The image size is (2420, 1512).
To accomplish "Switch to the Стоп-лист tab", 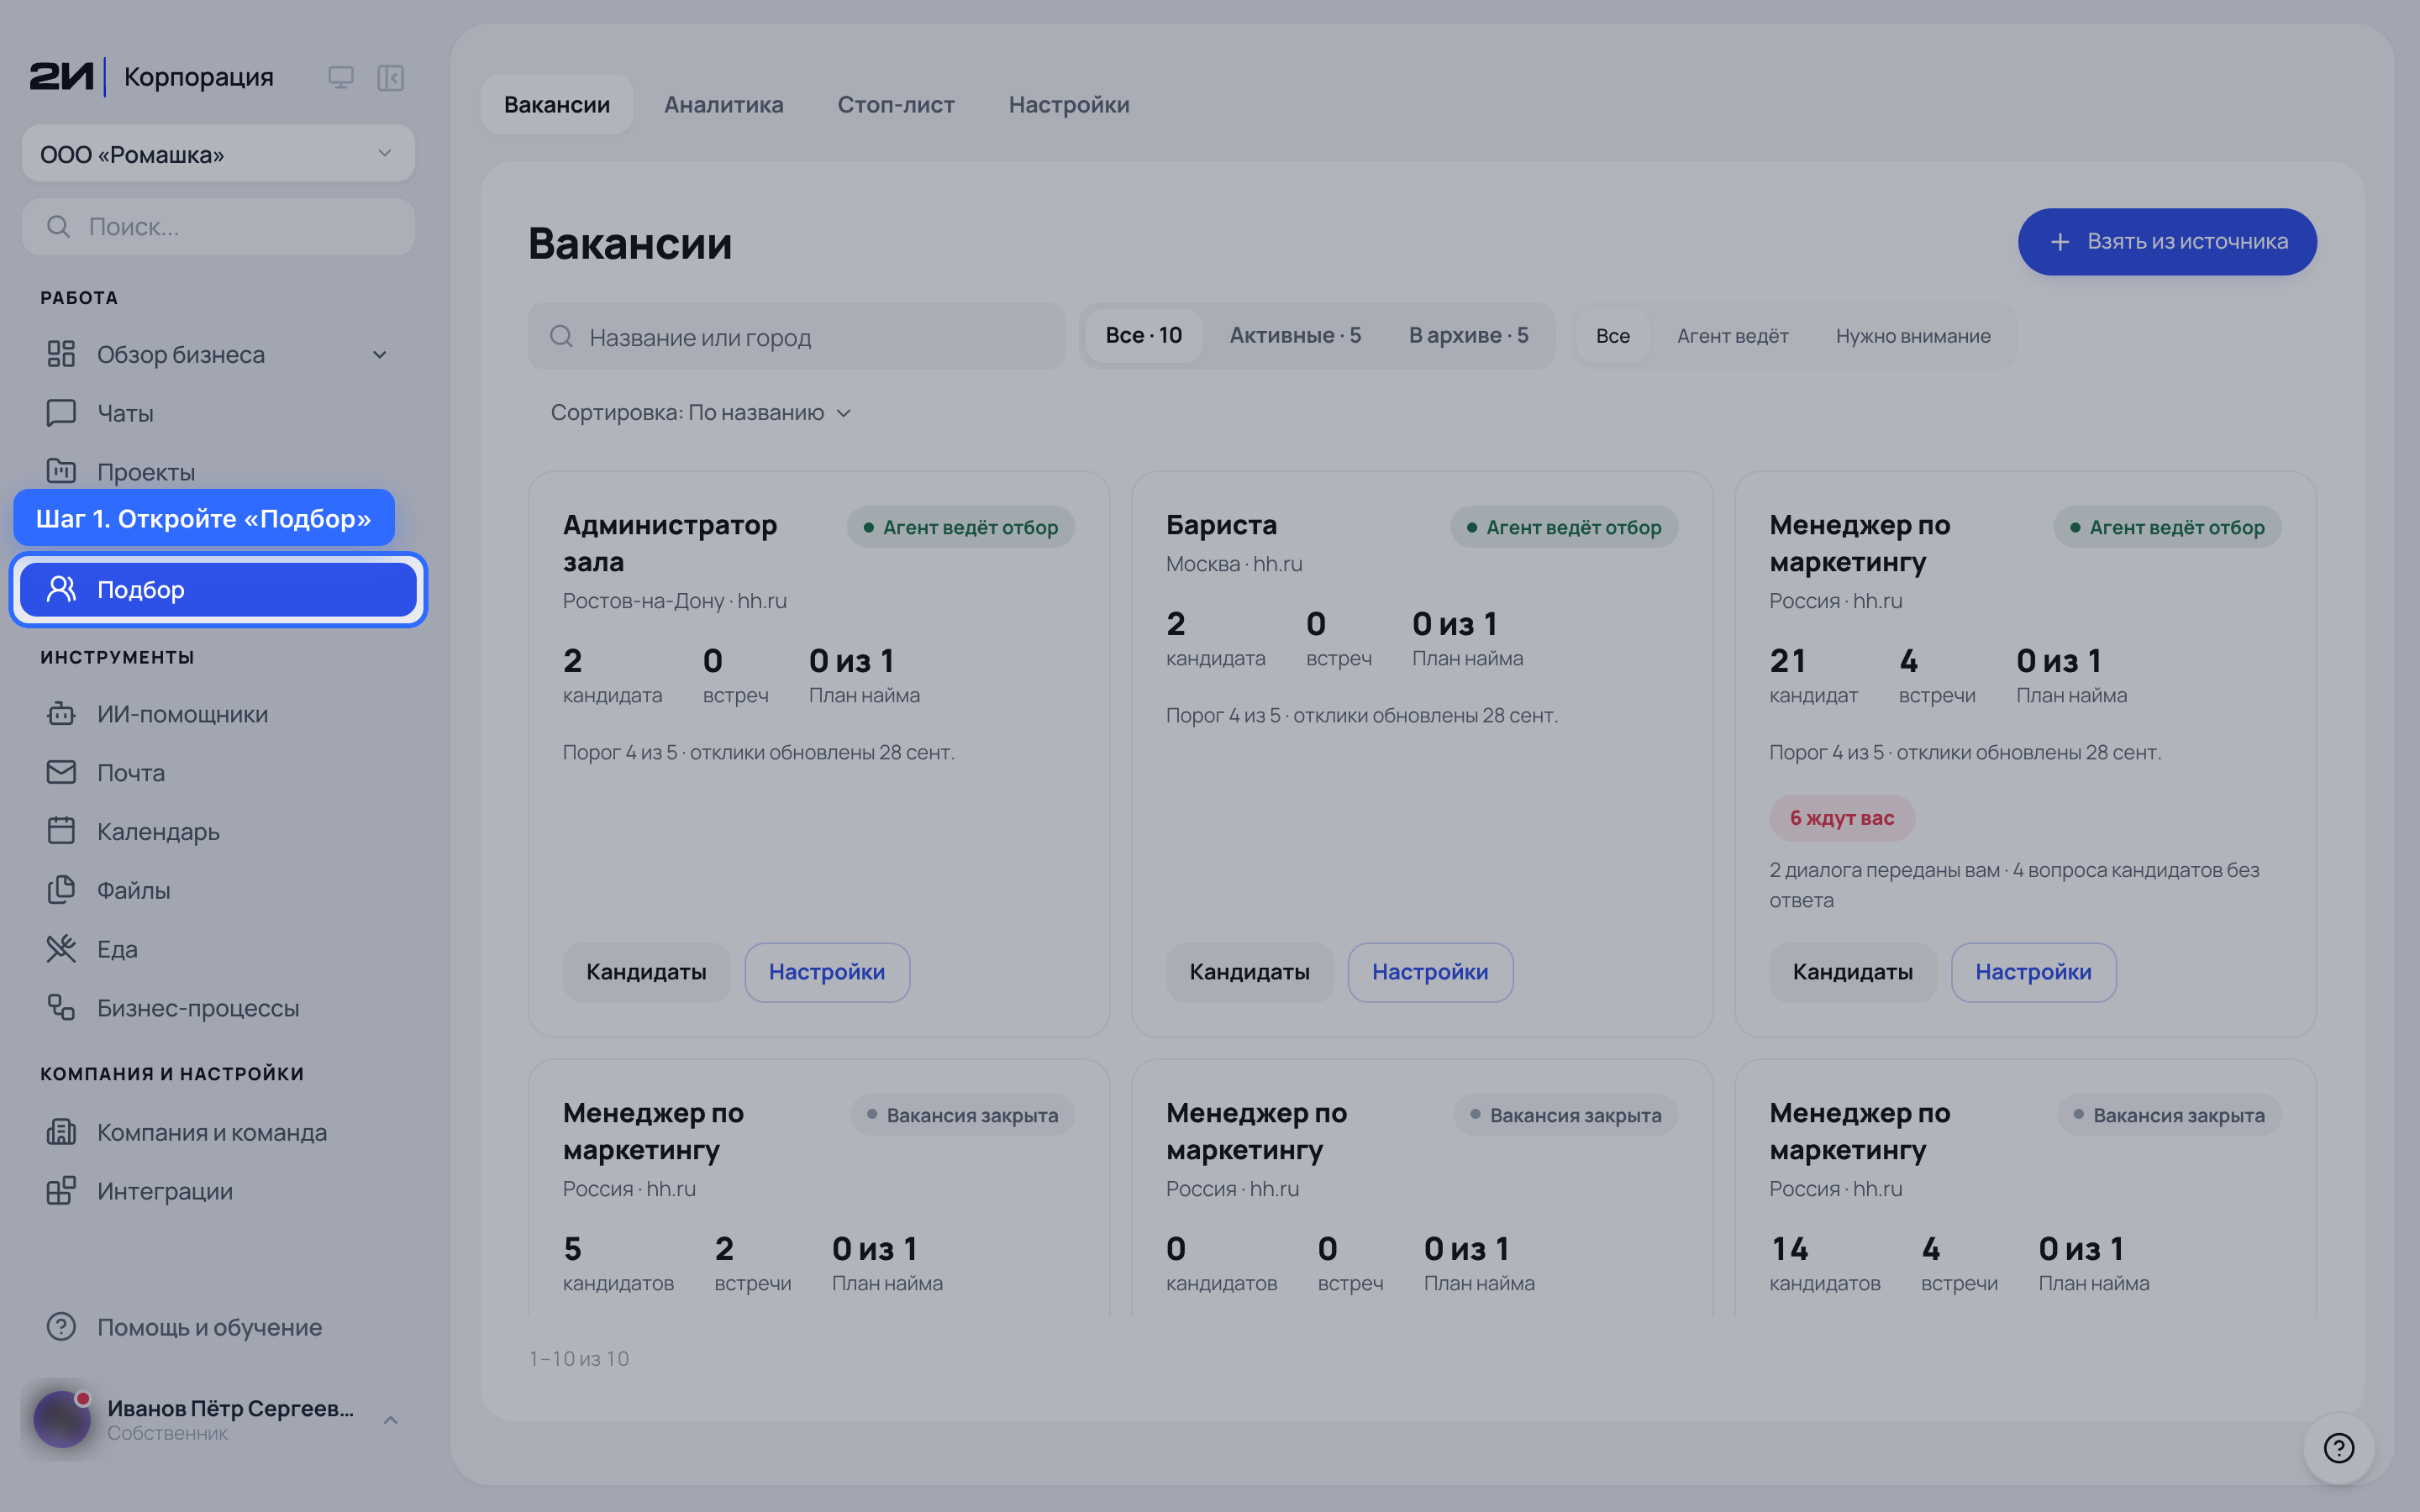I will coord(895,104).
